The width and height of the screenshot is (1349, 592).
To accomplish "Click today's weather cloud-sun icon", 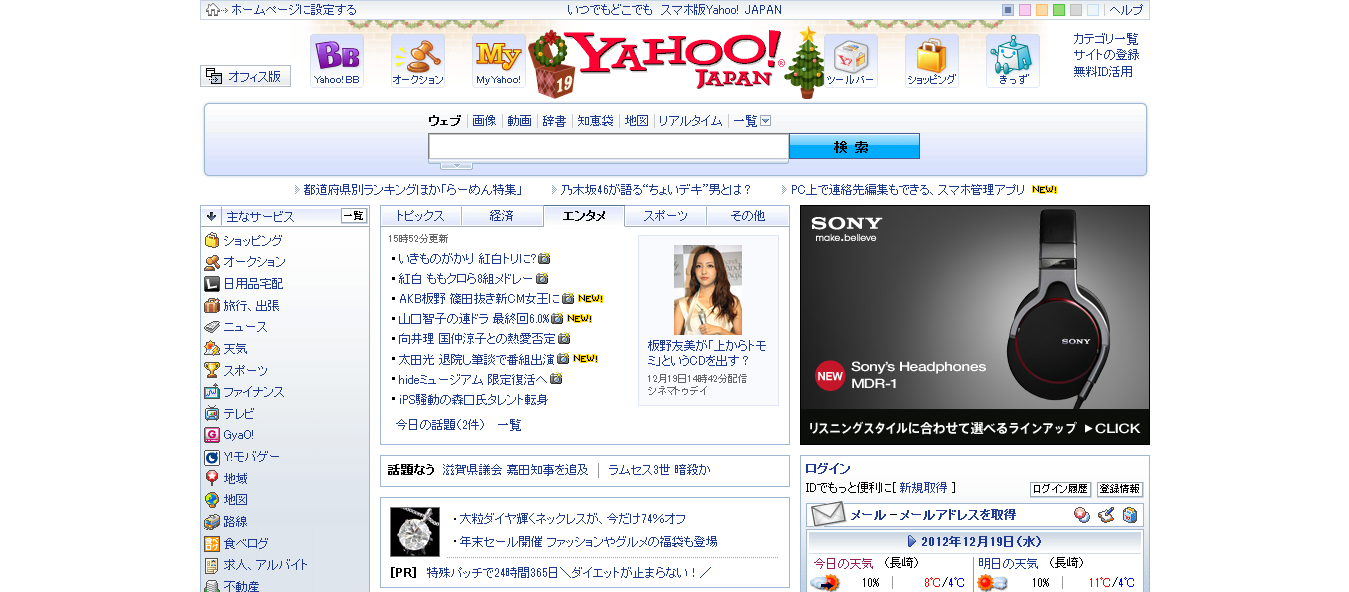I will click(825, 582).
